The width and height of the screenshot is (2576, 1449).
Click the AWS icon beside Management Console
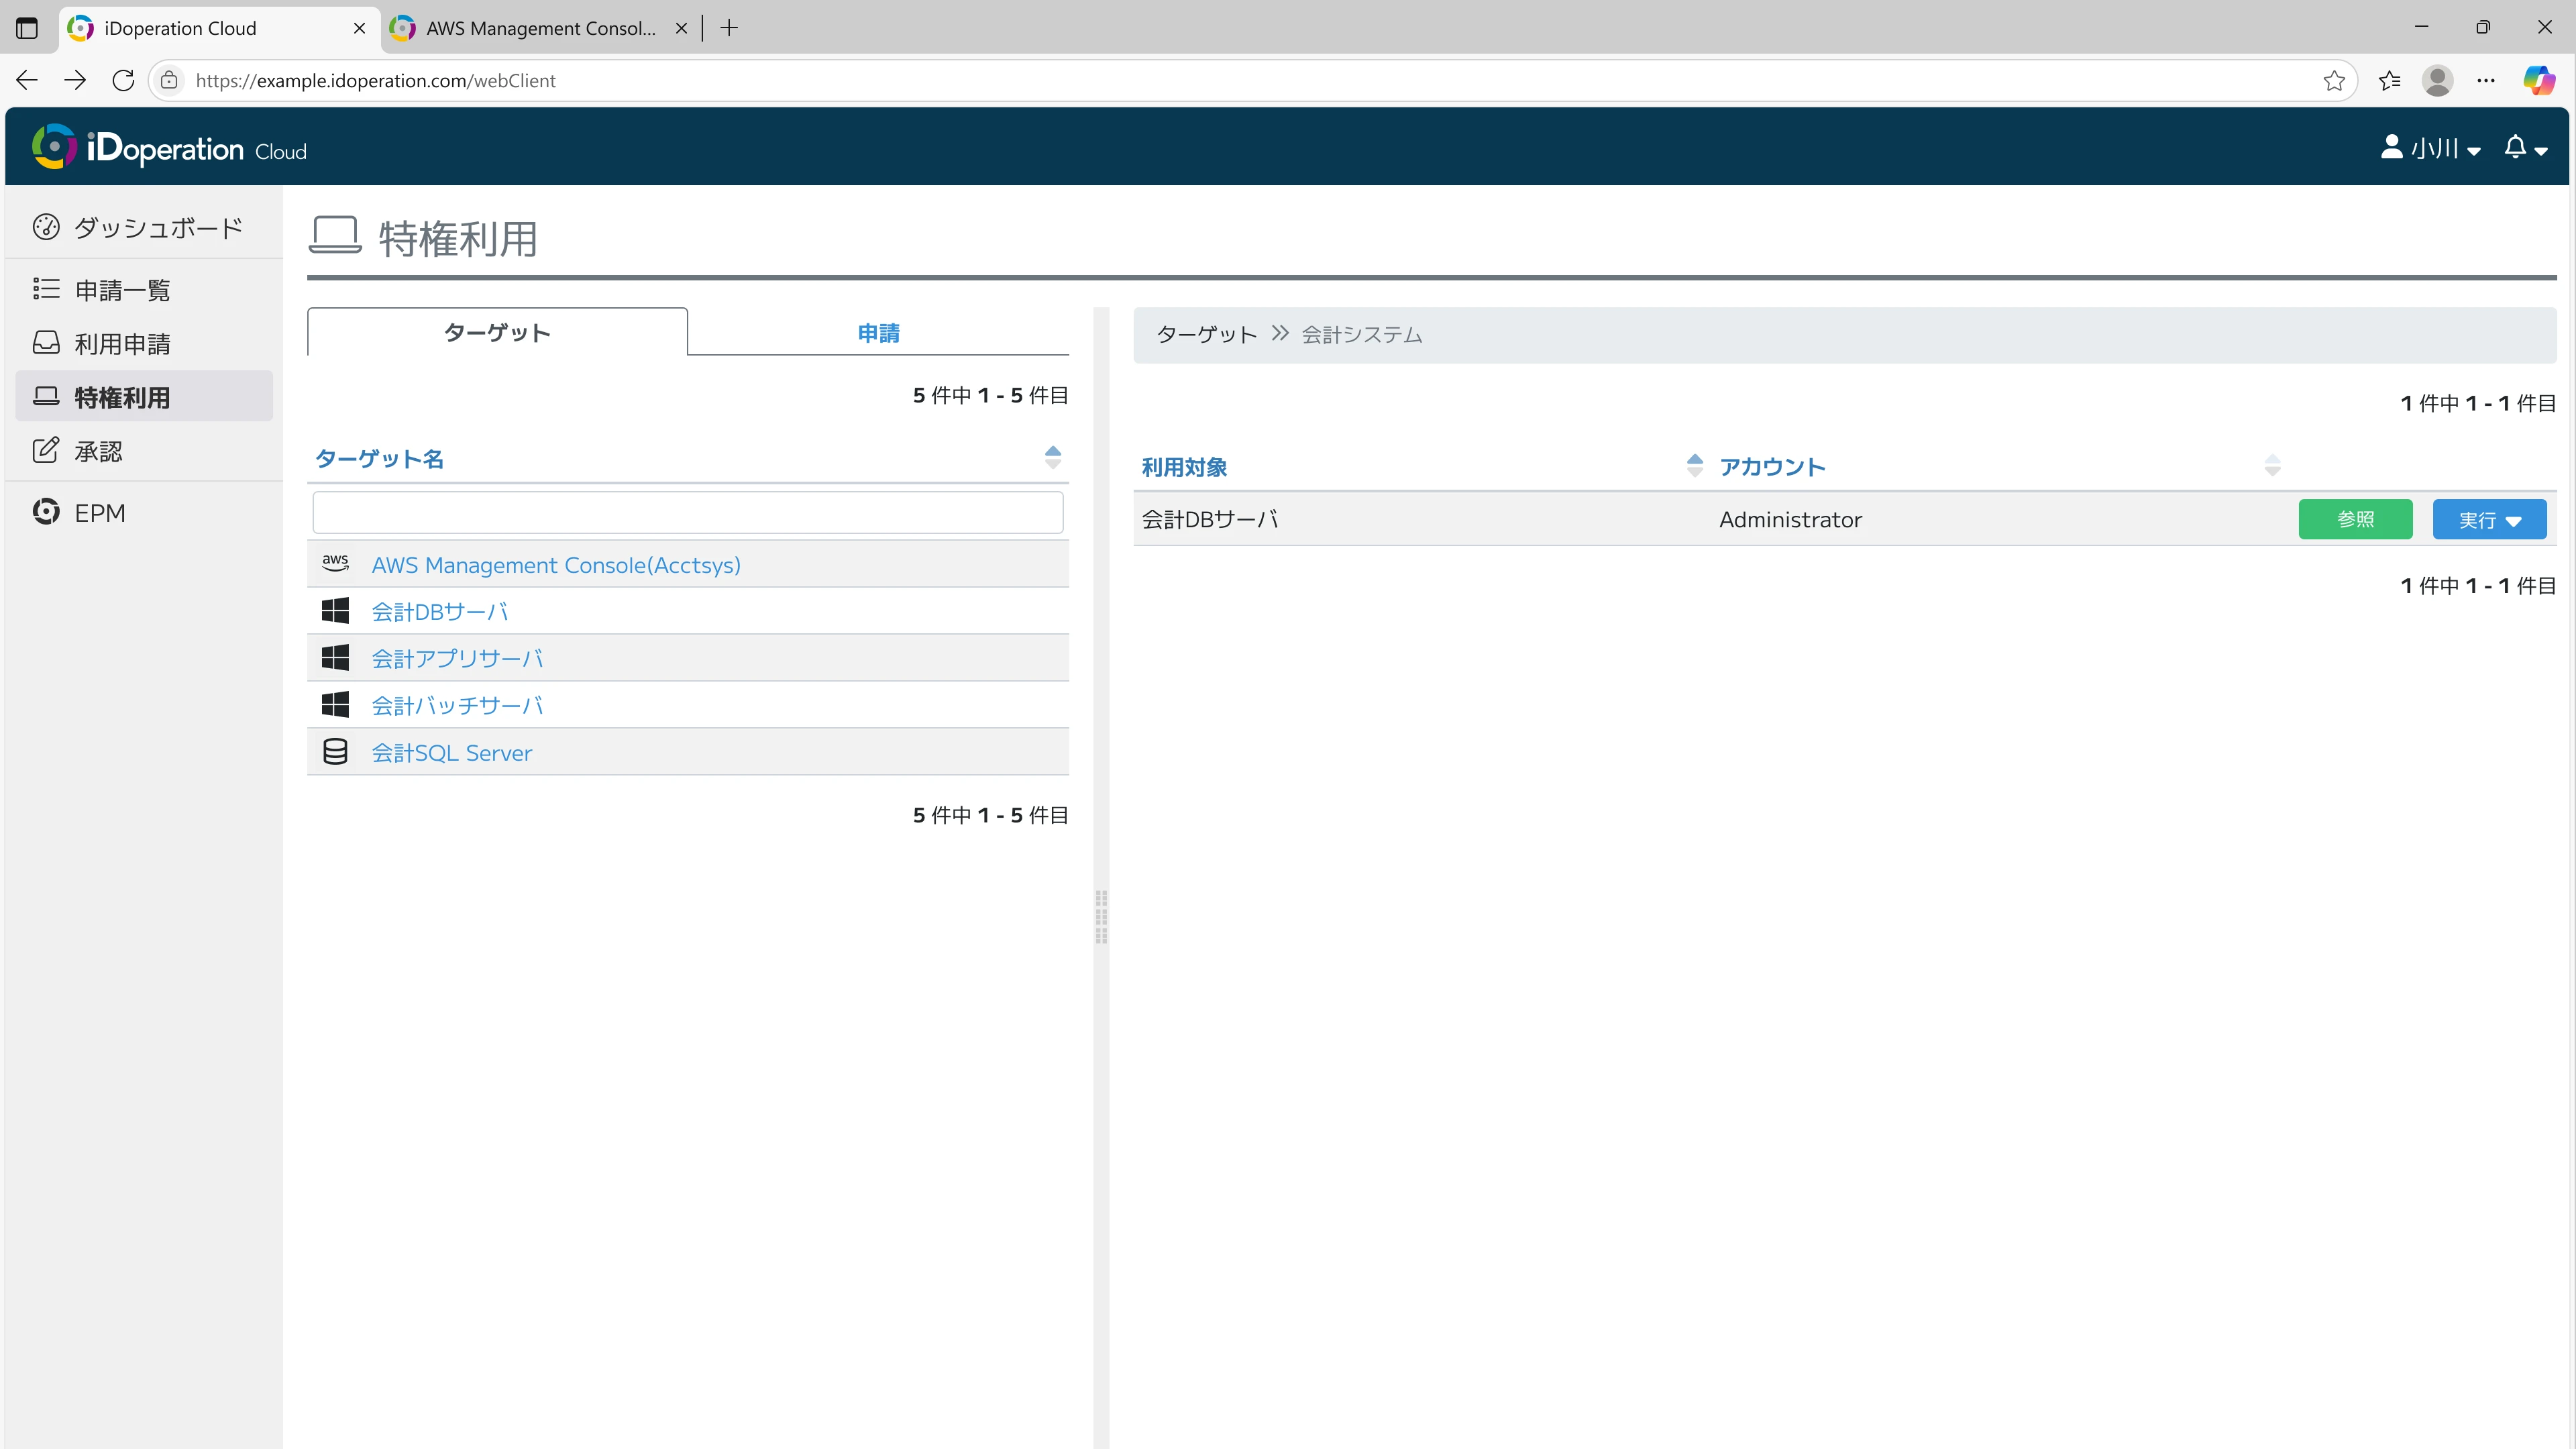tap(335, 564)
